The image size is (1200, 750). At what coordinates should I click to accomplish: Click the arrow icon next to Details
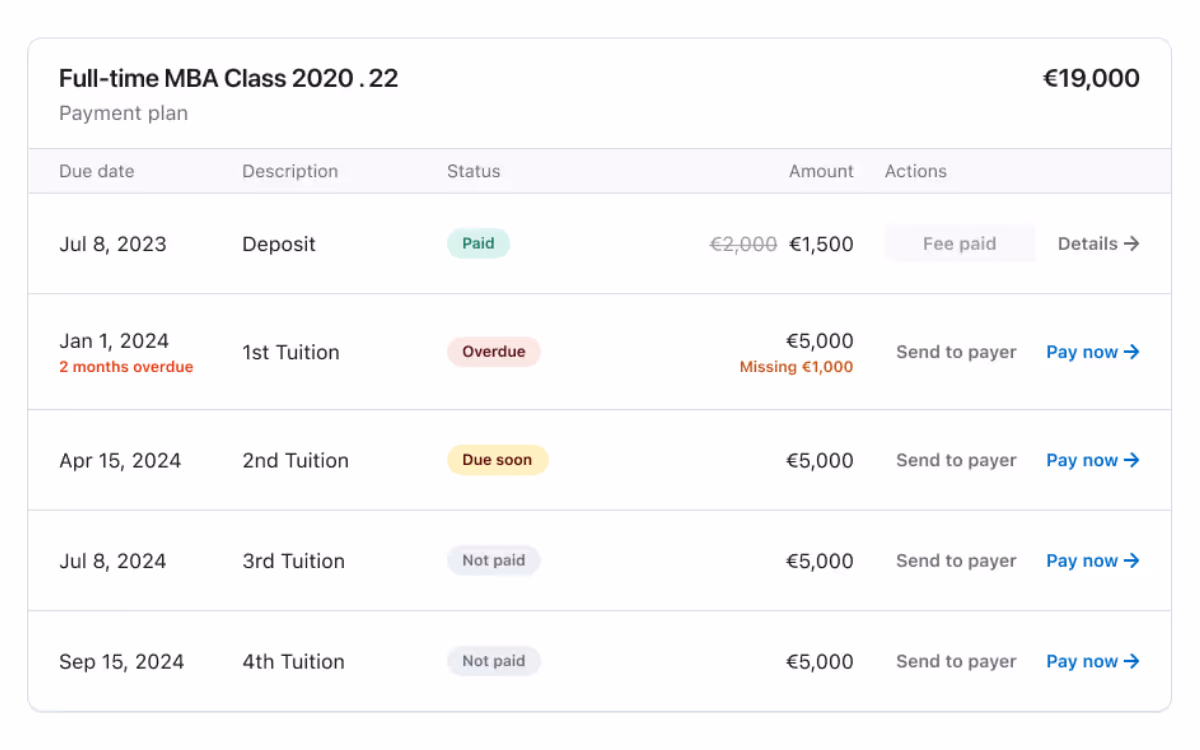(x=1132, y=243)
